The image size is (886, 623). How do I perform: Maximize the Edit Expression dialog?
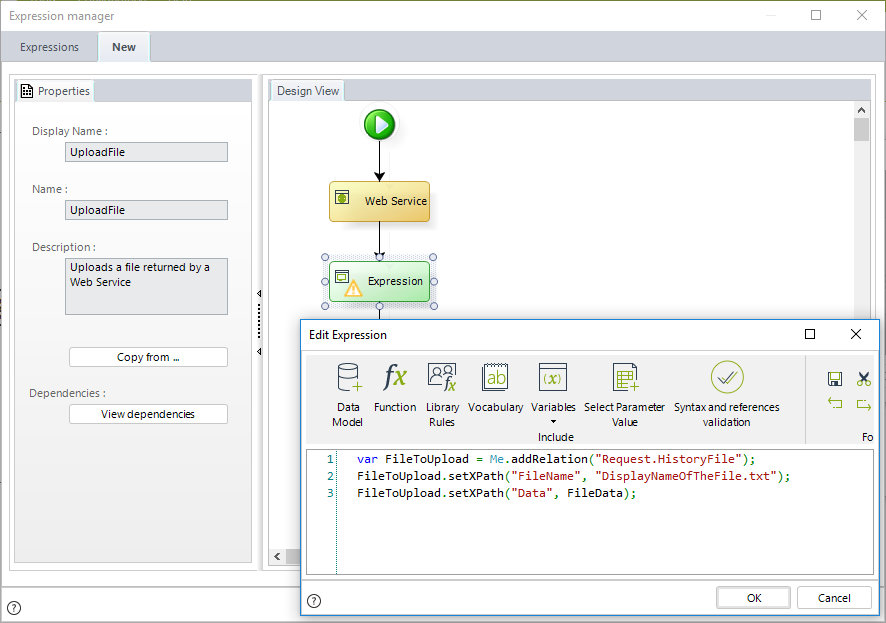click(810, 334)
